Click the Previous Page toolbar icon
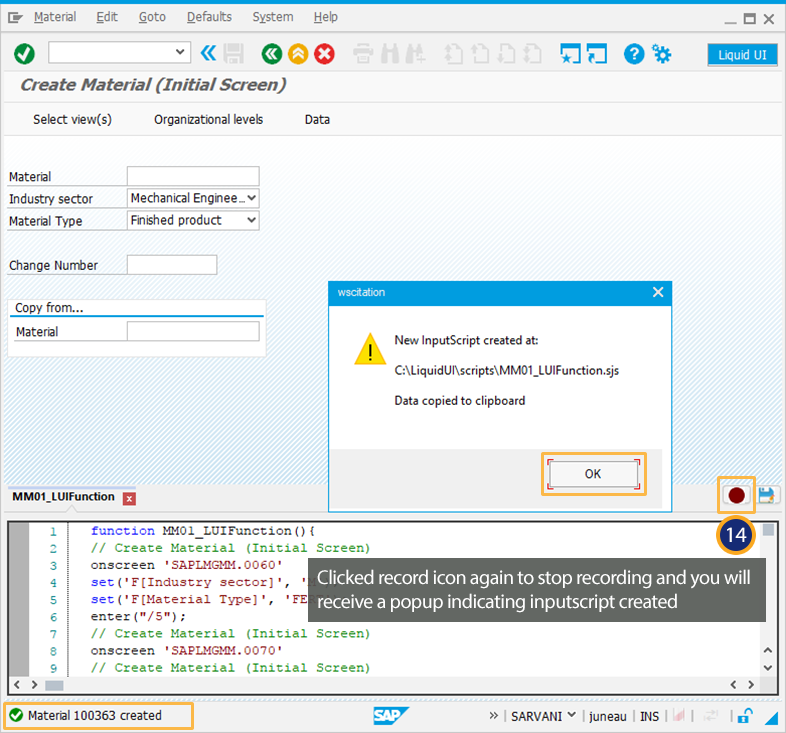786x733 pixels. click(480, 54)
